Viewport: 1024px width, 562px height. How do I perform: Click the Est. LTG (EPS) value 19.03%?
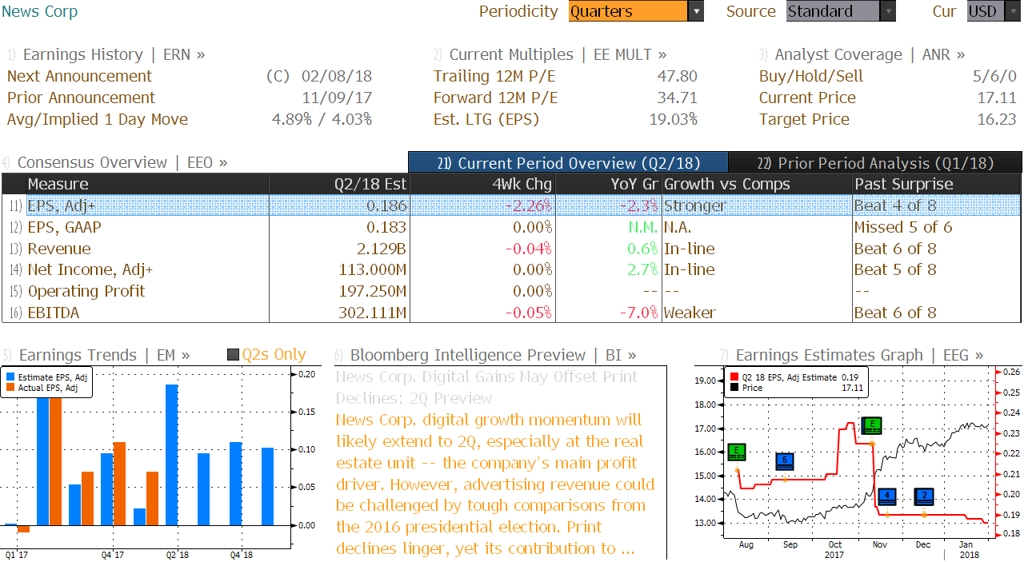(673, 119)
